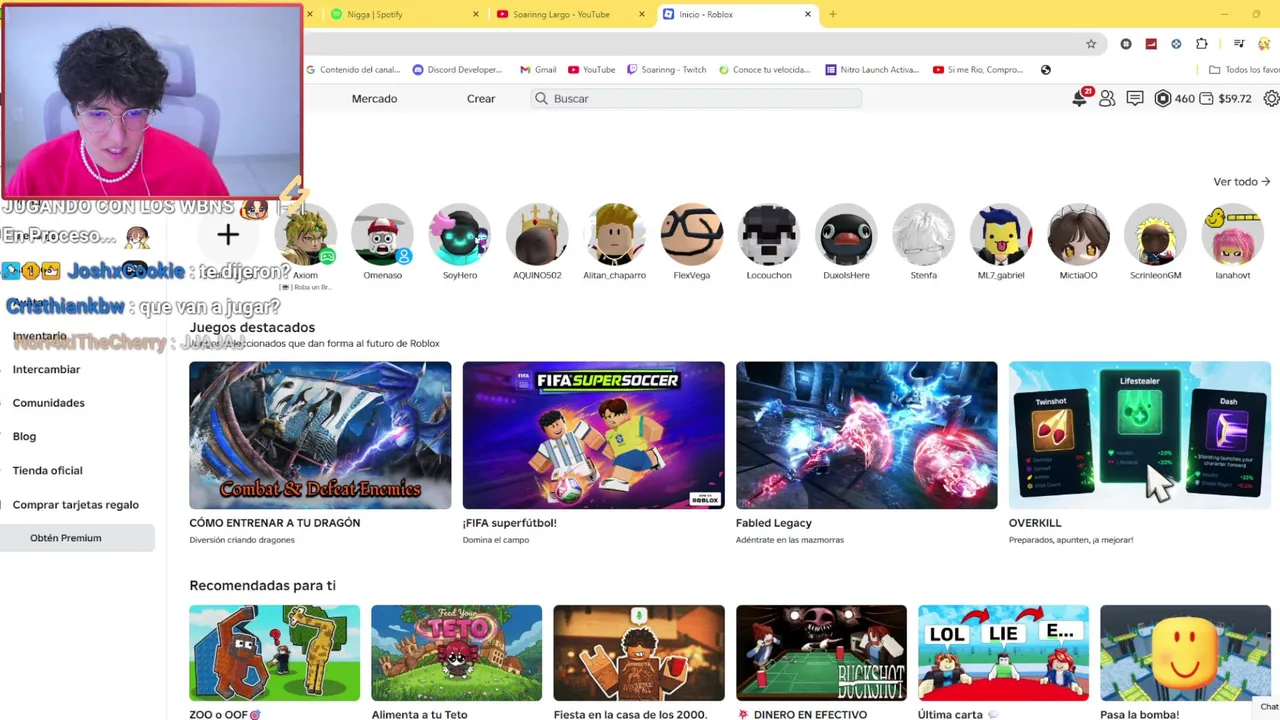Click the browser media control icon
Image resolution: width=1280 pixels, height=720 pixels.
1239,44
